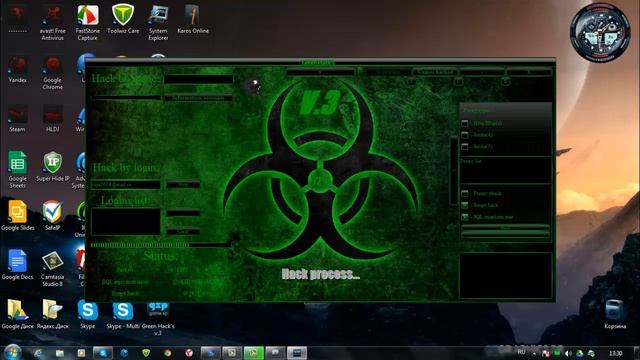Screen dimensions: 640x360
Task: Click the Proxy list text area
Action: click(x=505, y=171)
